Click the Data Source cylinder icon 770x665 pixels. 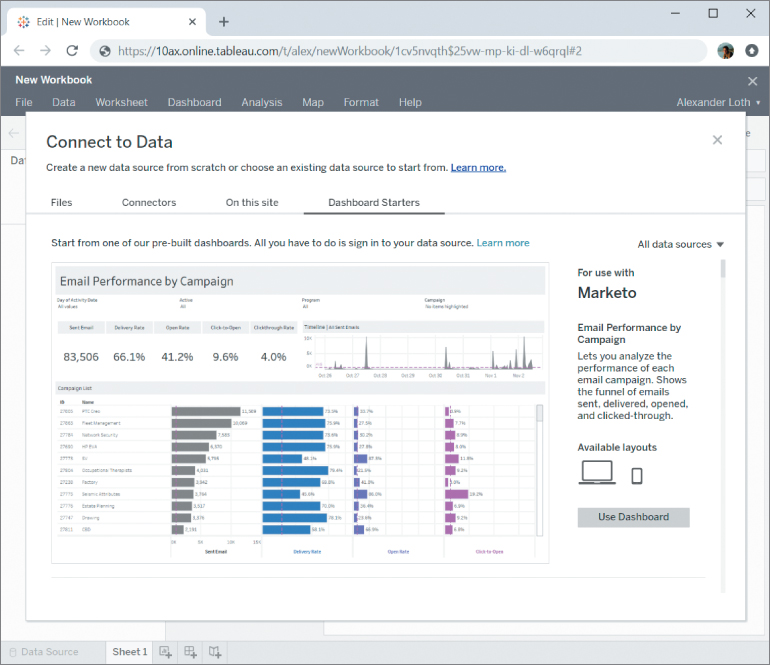[x=13, y=652]
